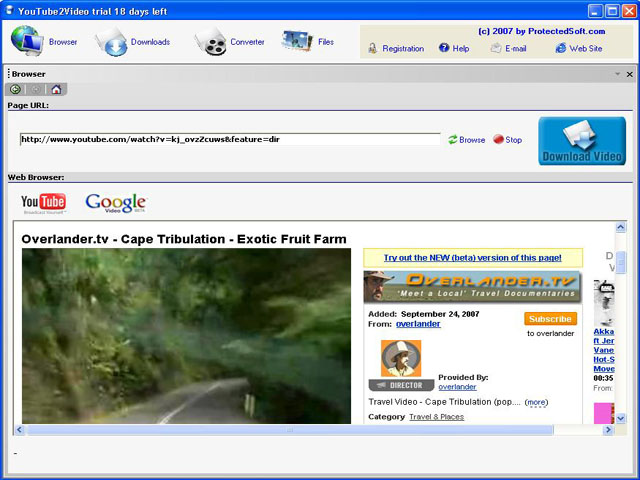Click the Overlander.tv banner image
640x480 pixels.
pos(472,286)
